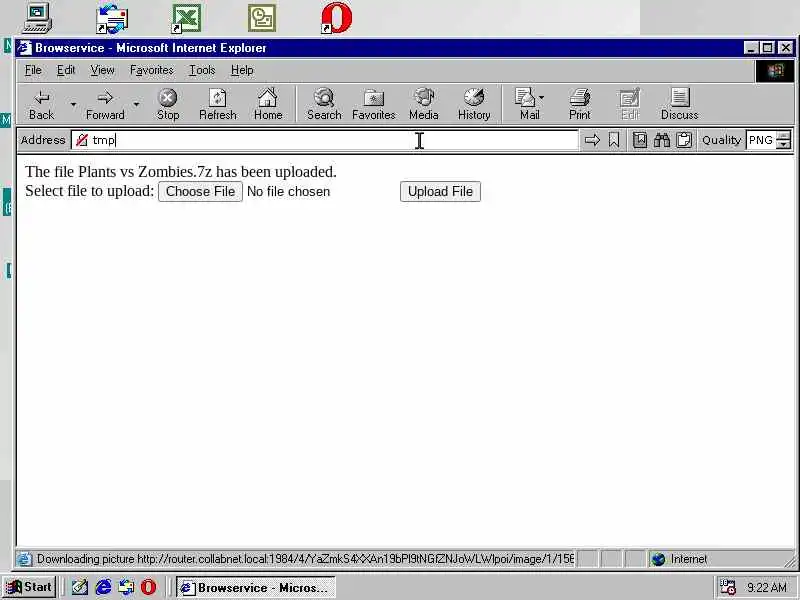The height and width of the screenshot is (600, 800).
Task: Click the 'has been uploaded' message text
Action: click(276, 172)
